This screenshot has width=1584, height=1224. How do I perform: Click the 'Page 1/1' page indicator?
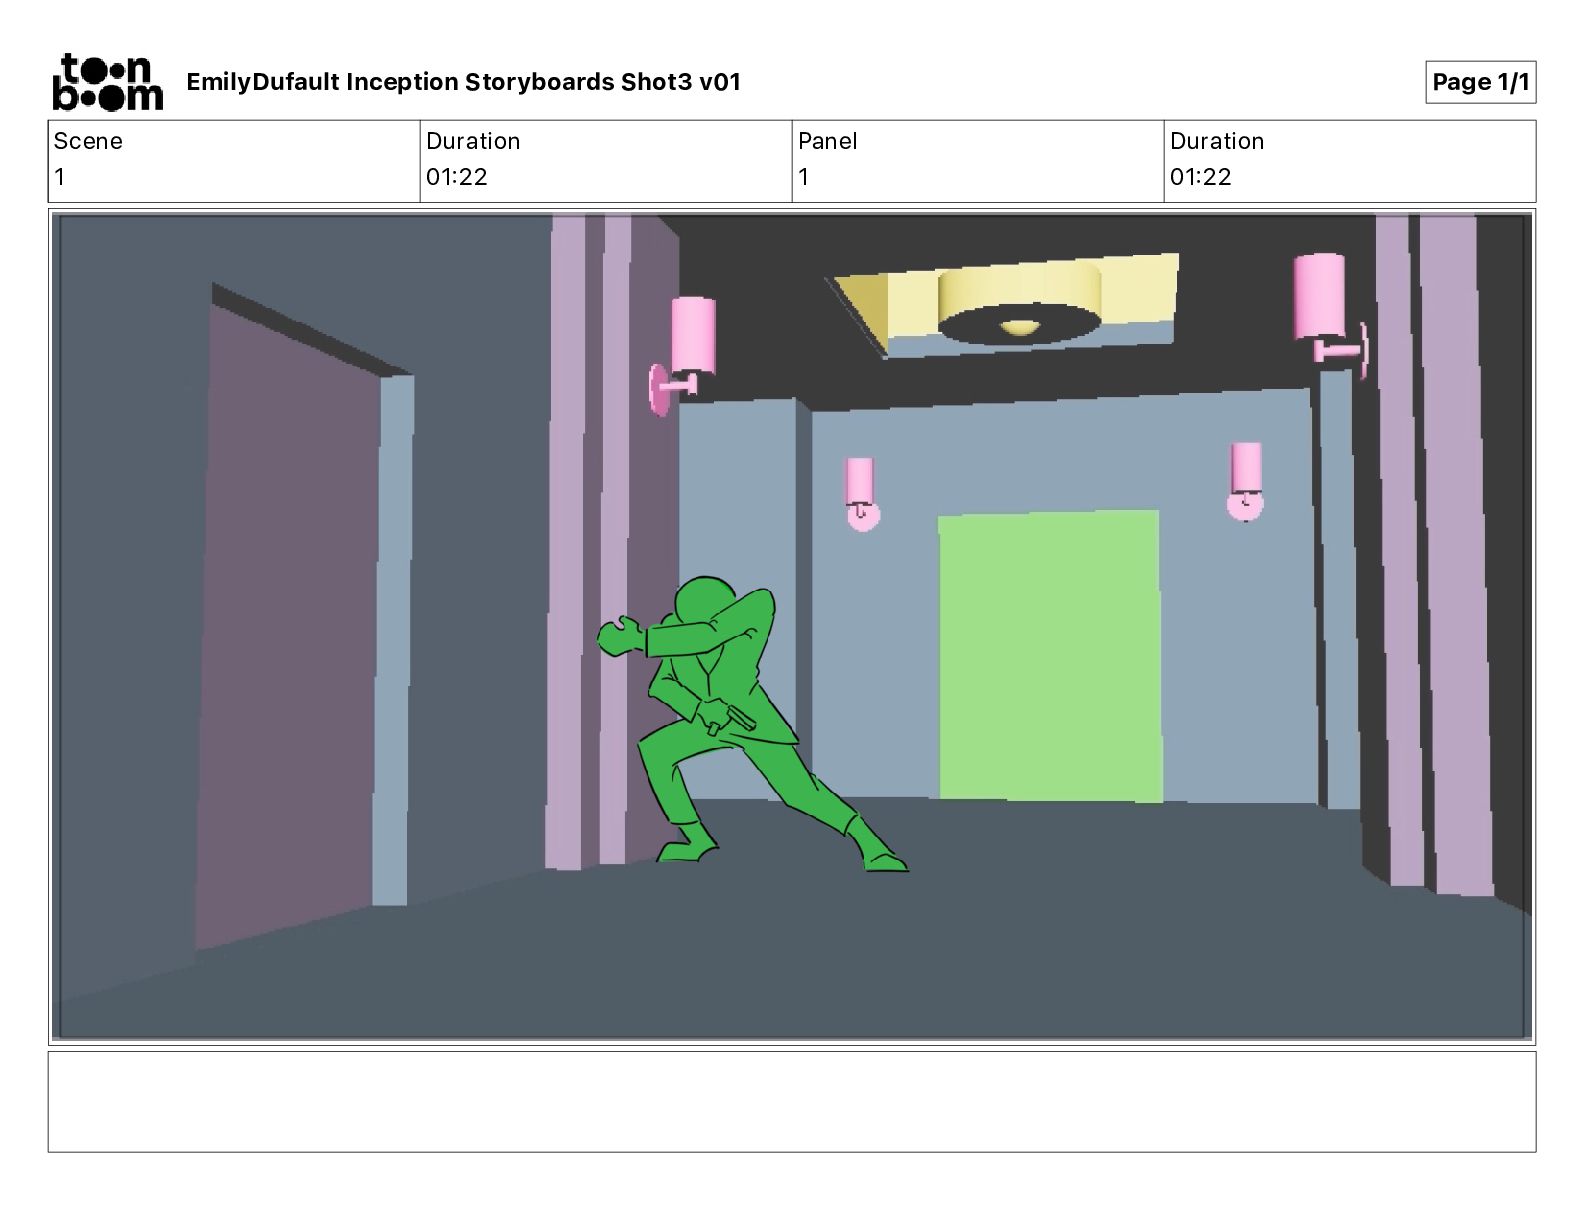coord(1480,82)
